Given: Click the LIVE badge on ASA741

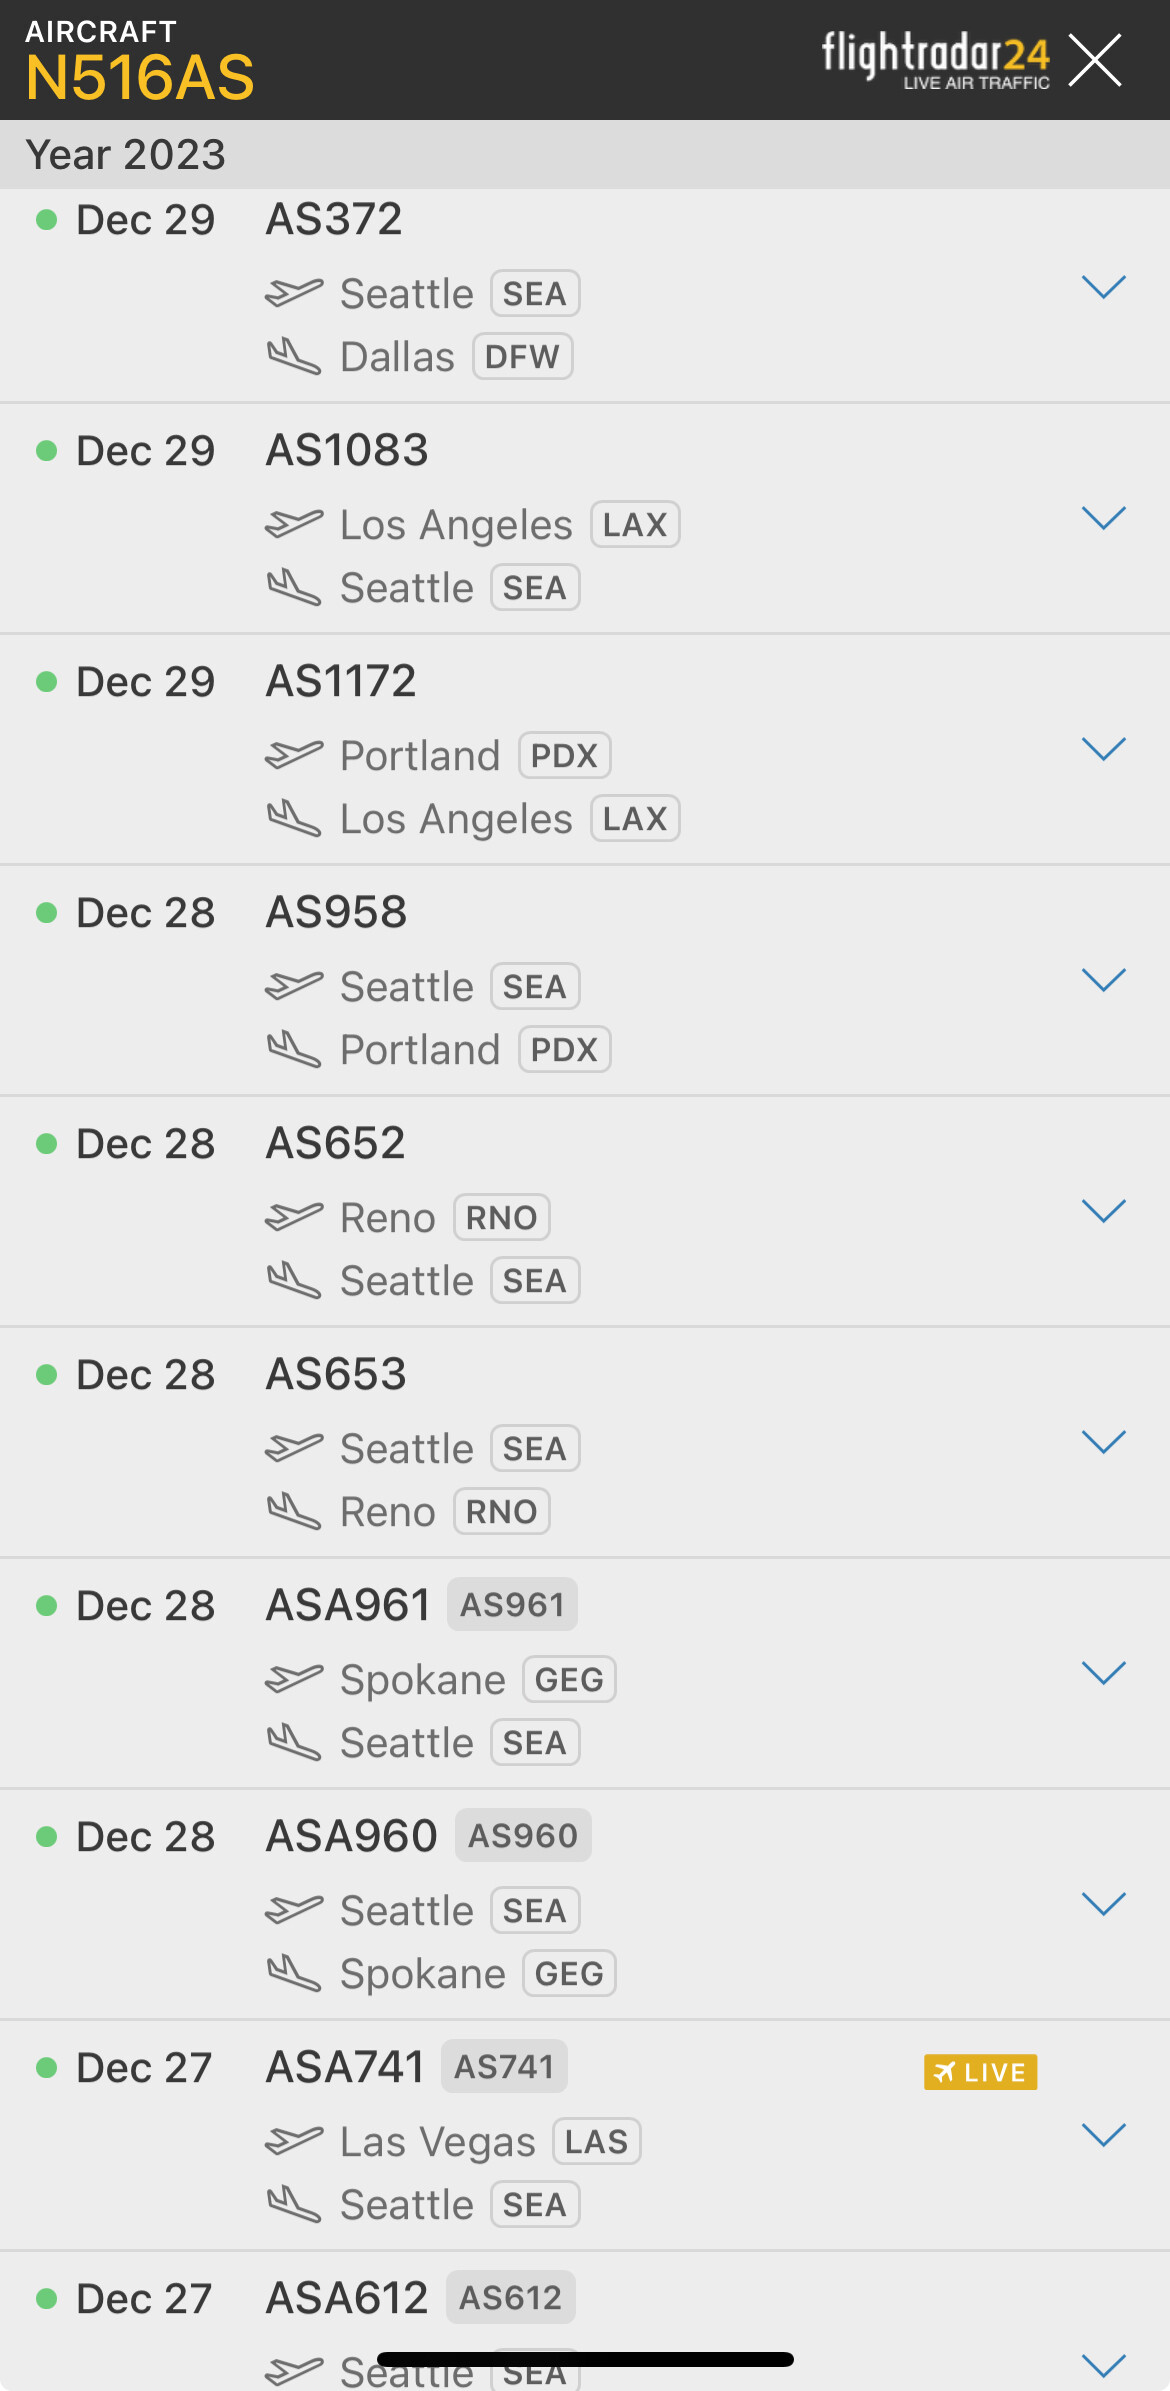Looking at the screenshot, I should (980, 2072).
